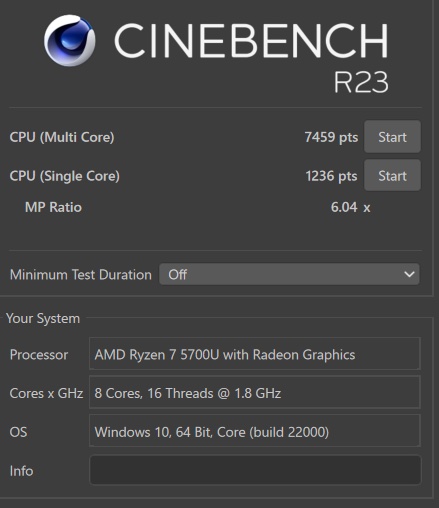The height and width of the screenshot is (508, 439).
Task: Click the Your System group heading
Action: click(43, 318)
